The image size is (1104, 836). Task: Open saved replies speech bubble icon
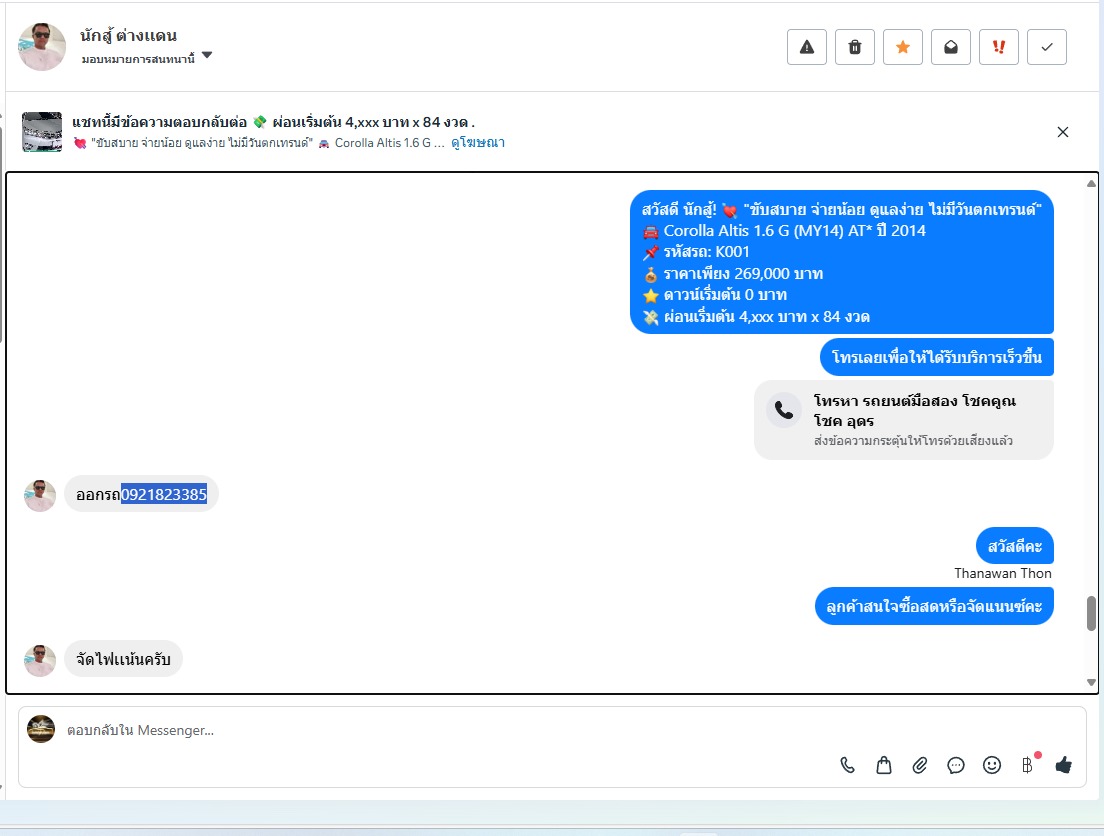[955, 765]
